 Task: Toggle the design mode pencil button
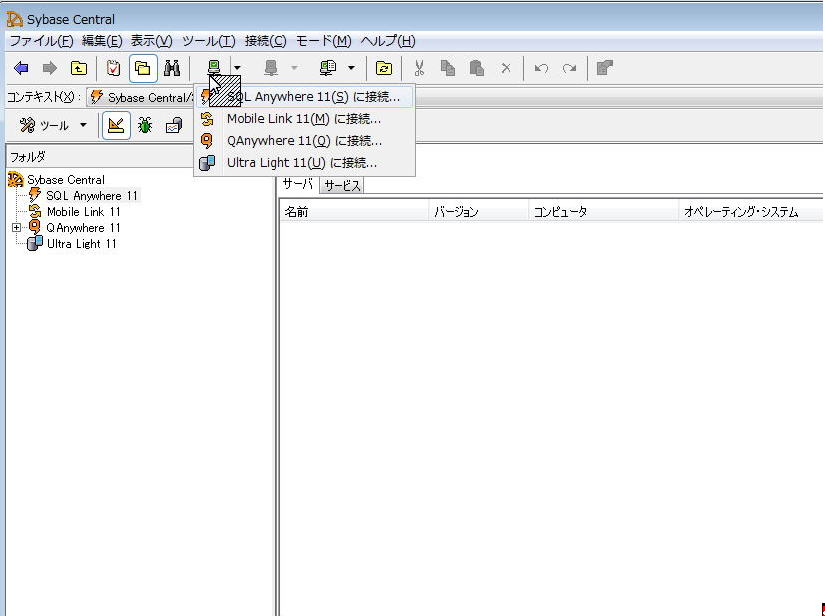(116, 125)
